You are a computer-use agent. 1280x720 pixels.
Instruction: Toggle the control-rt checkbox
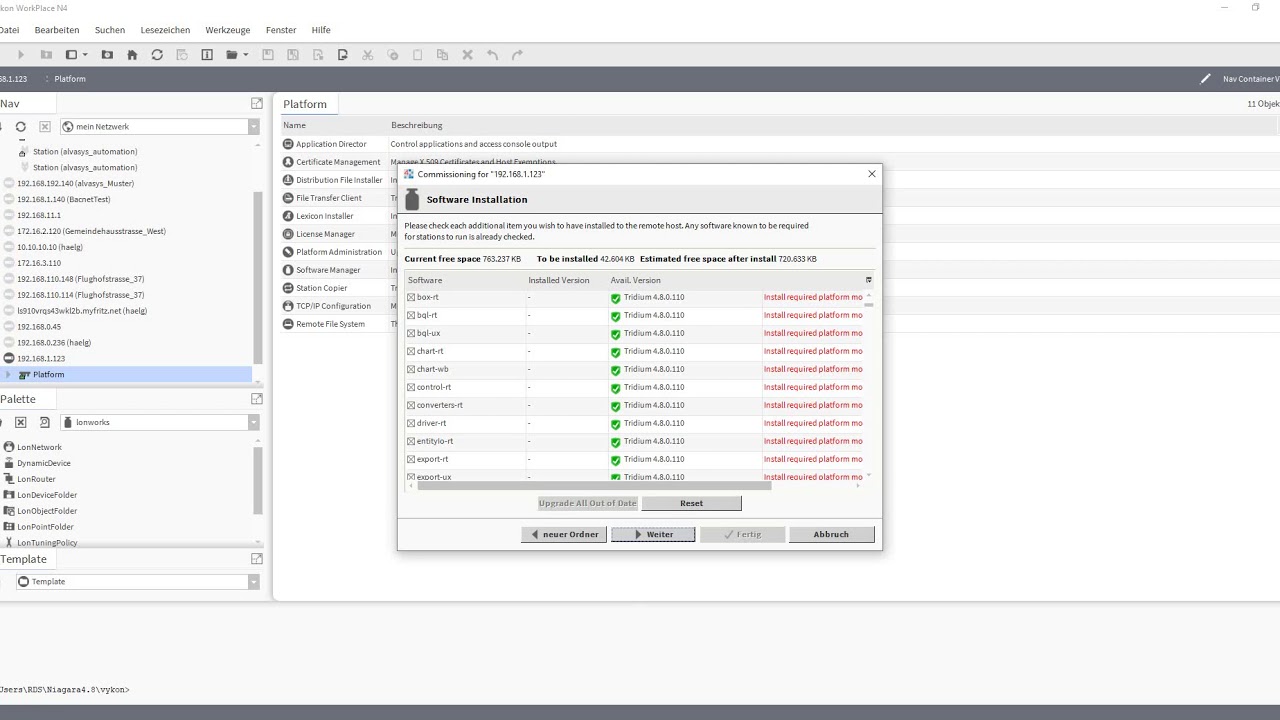tap(411, 387)
